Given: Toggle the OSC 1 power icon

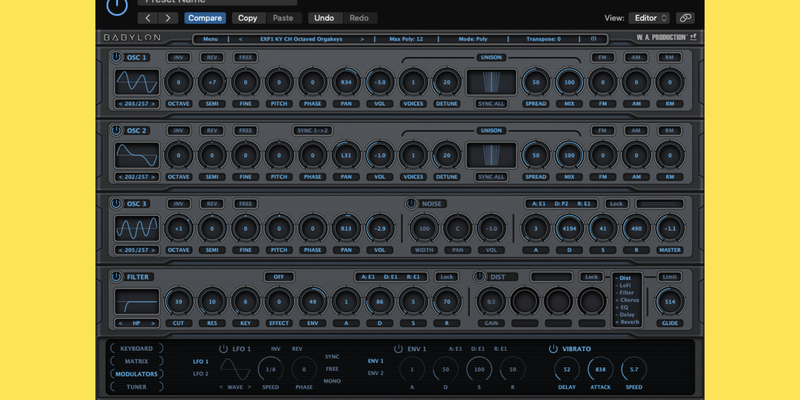Looking at the screenshot, I should pos(117,58).
